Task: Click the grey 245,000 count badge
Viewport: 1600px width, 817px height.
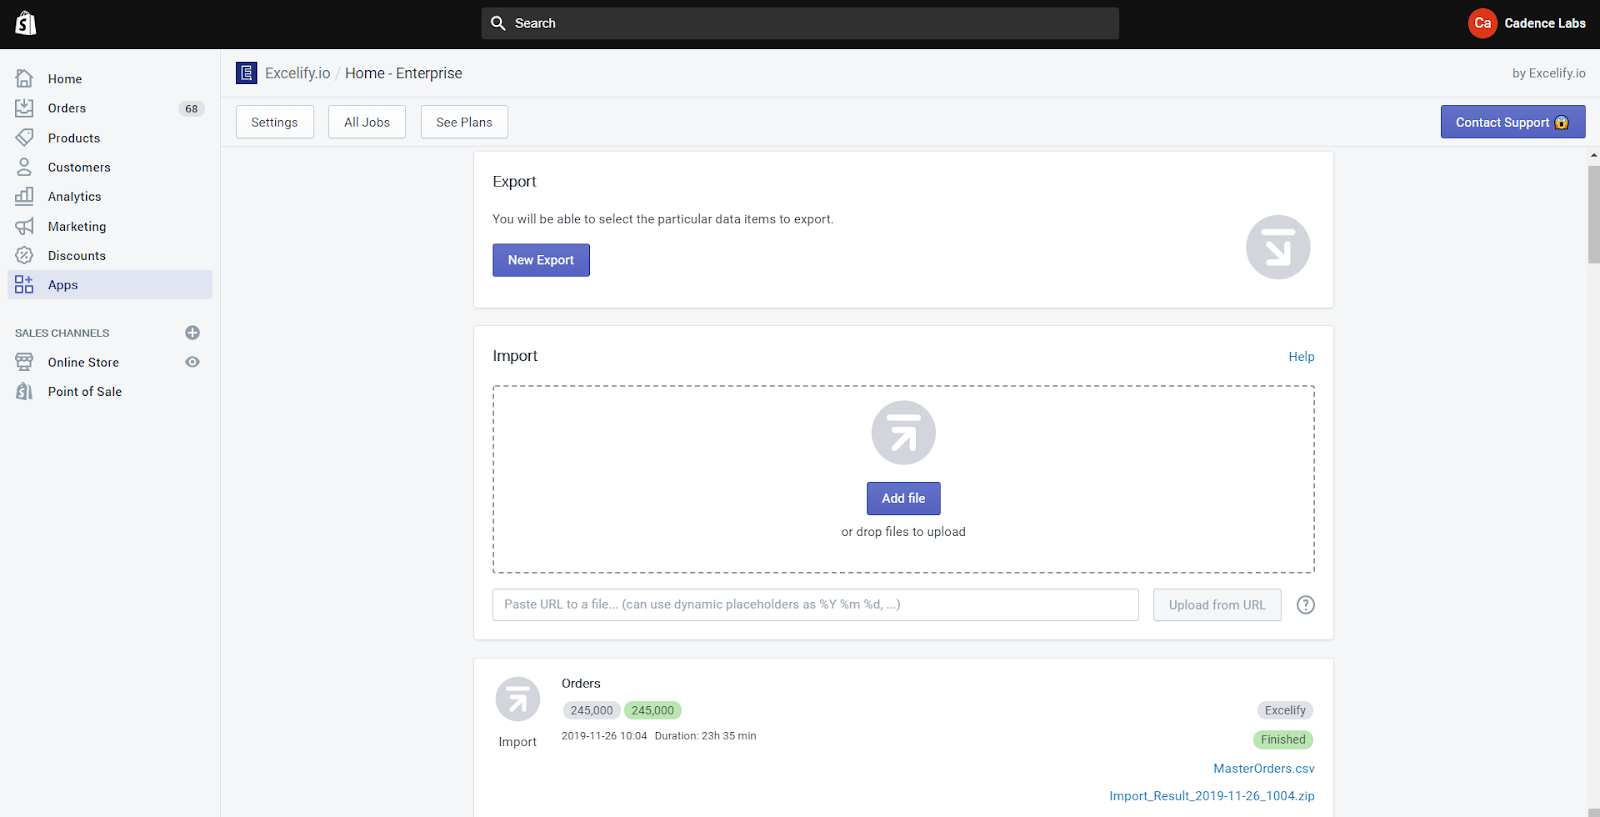Action: [592, 711]
